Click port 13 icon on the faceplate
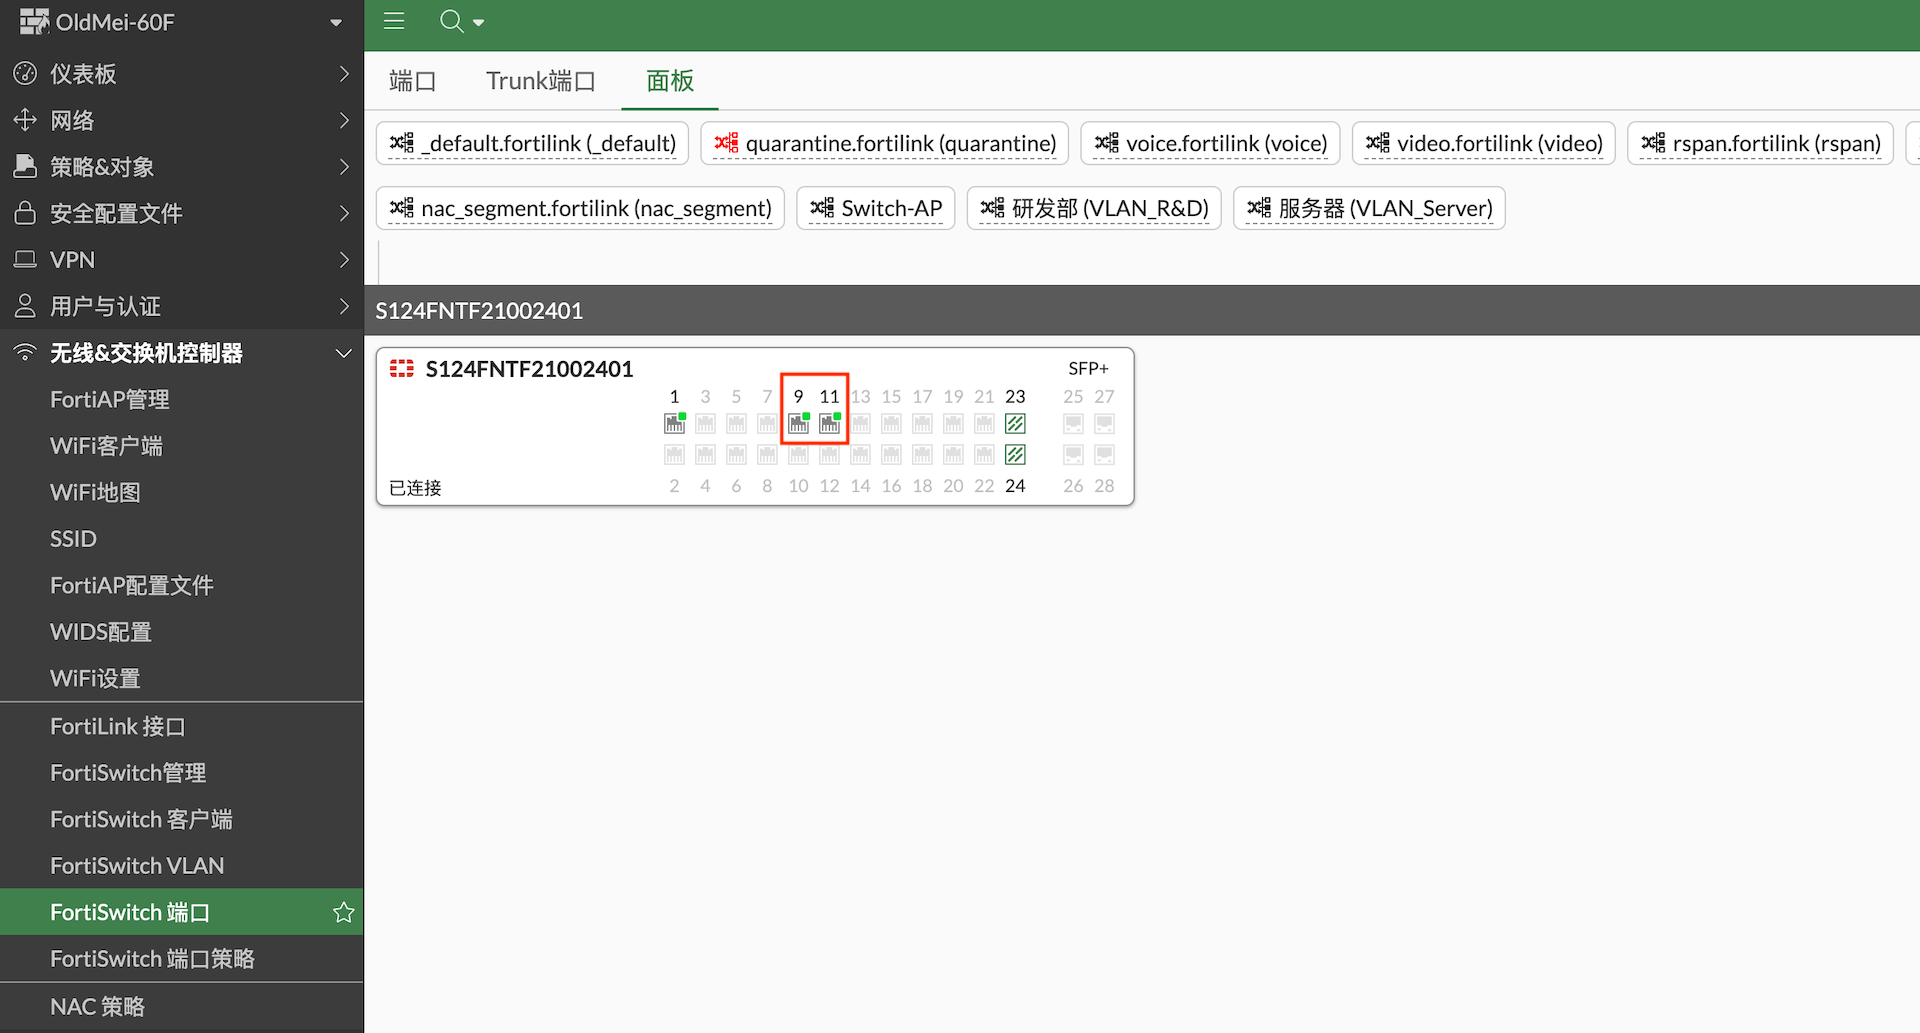Screen dimensions: 1920x1033 [x=861, y=424]
